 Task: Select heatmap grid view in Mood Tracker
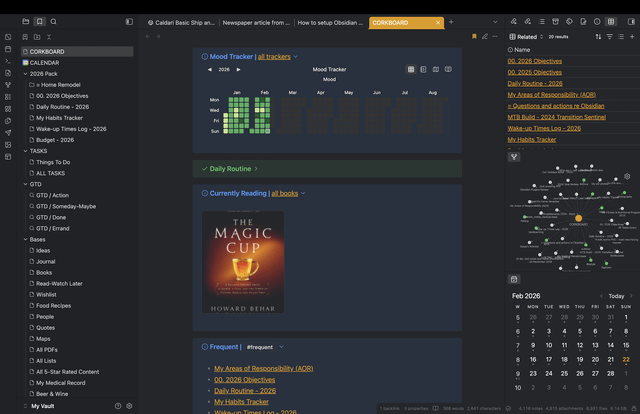(411, 69)
